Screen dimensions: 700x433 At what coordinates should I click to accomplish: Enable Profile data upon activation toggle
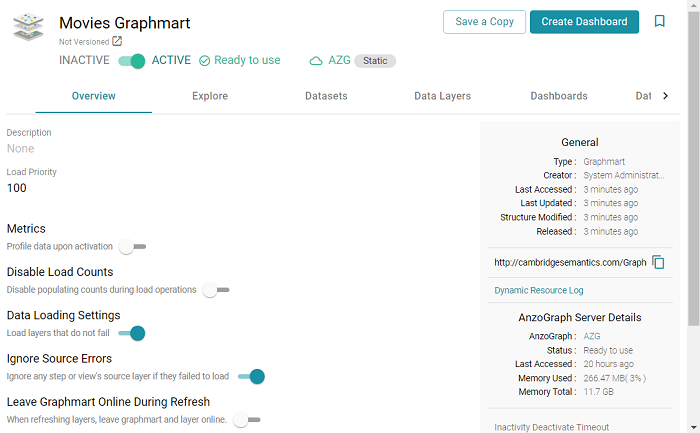coord(132,246)
